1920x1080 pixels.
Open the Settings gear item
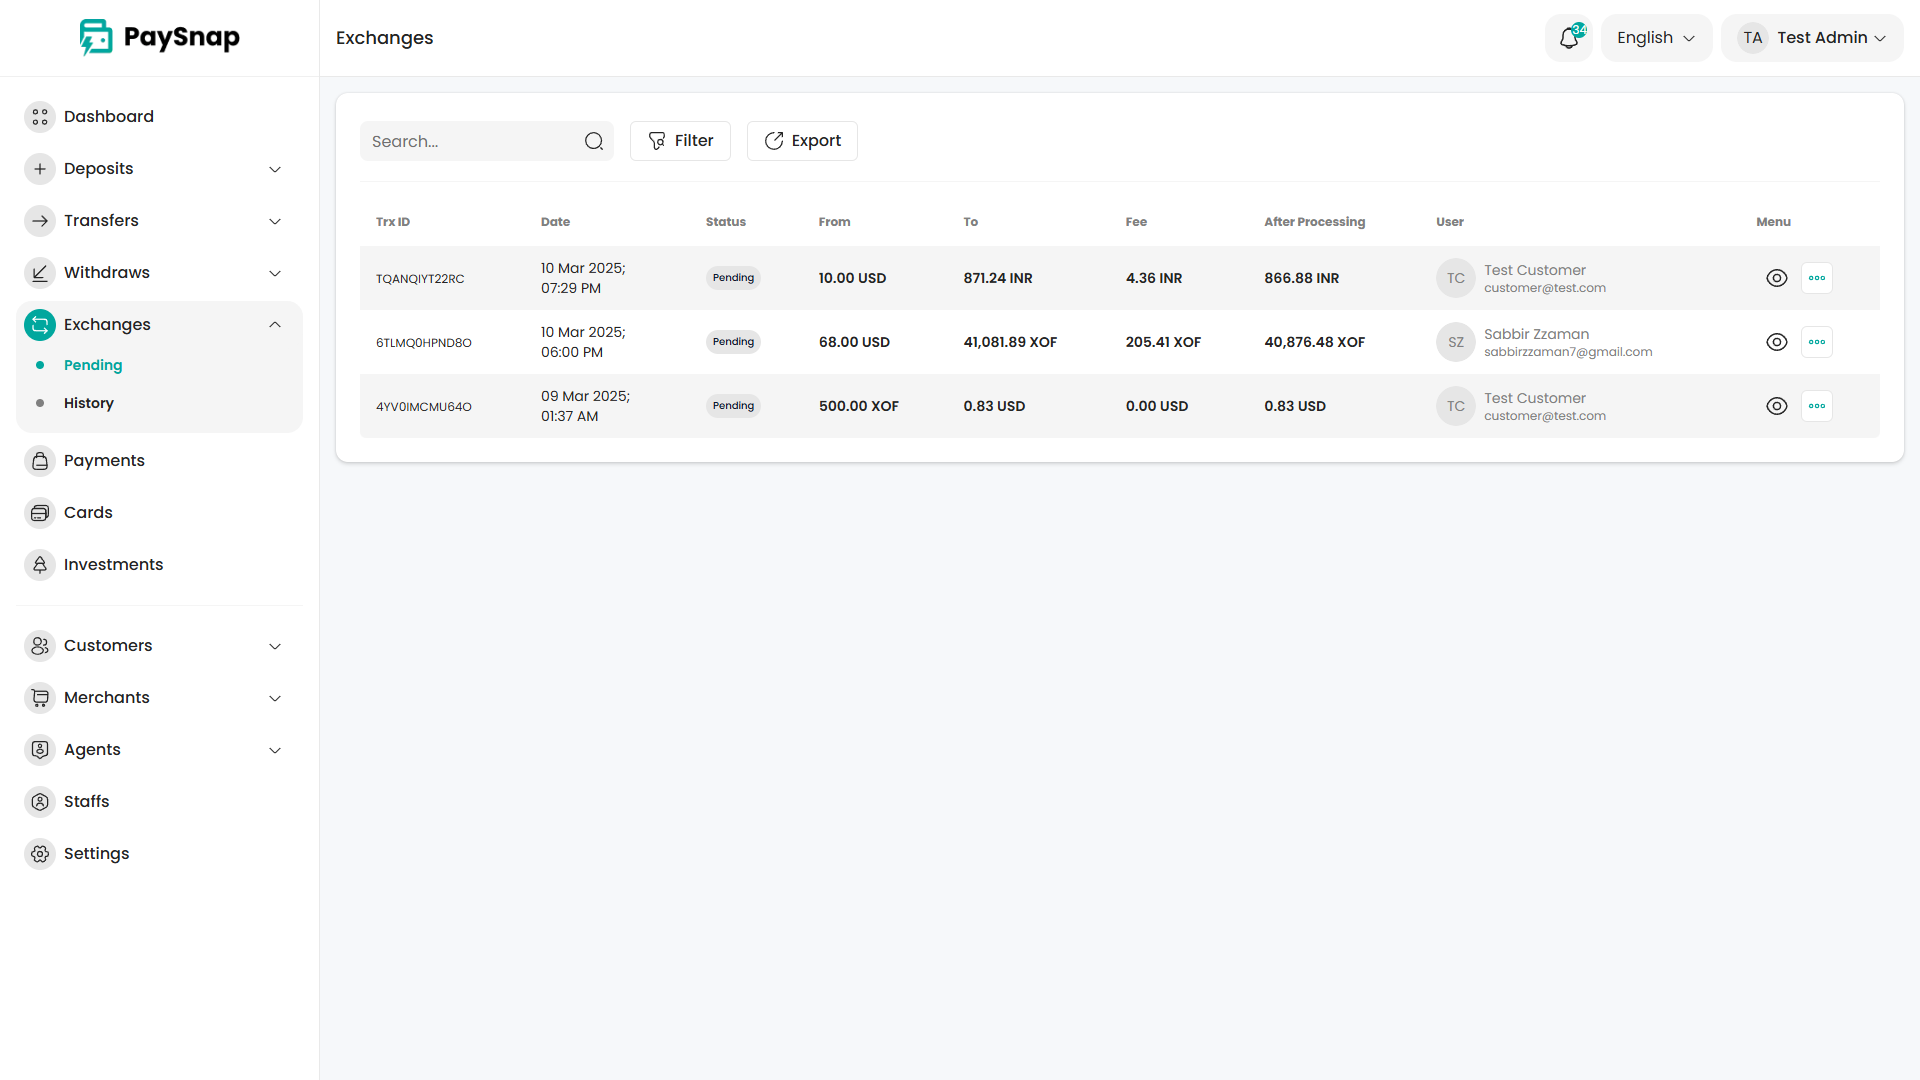coord(96,854)
